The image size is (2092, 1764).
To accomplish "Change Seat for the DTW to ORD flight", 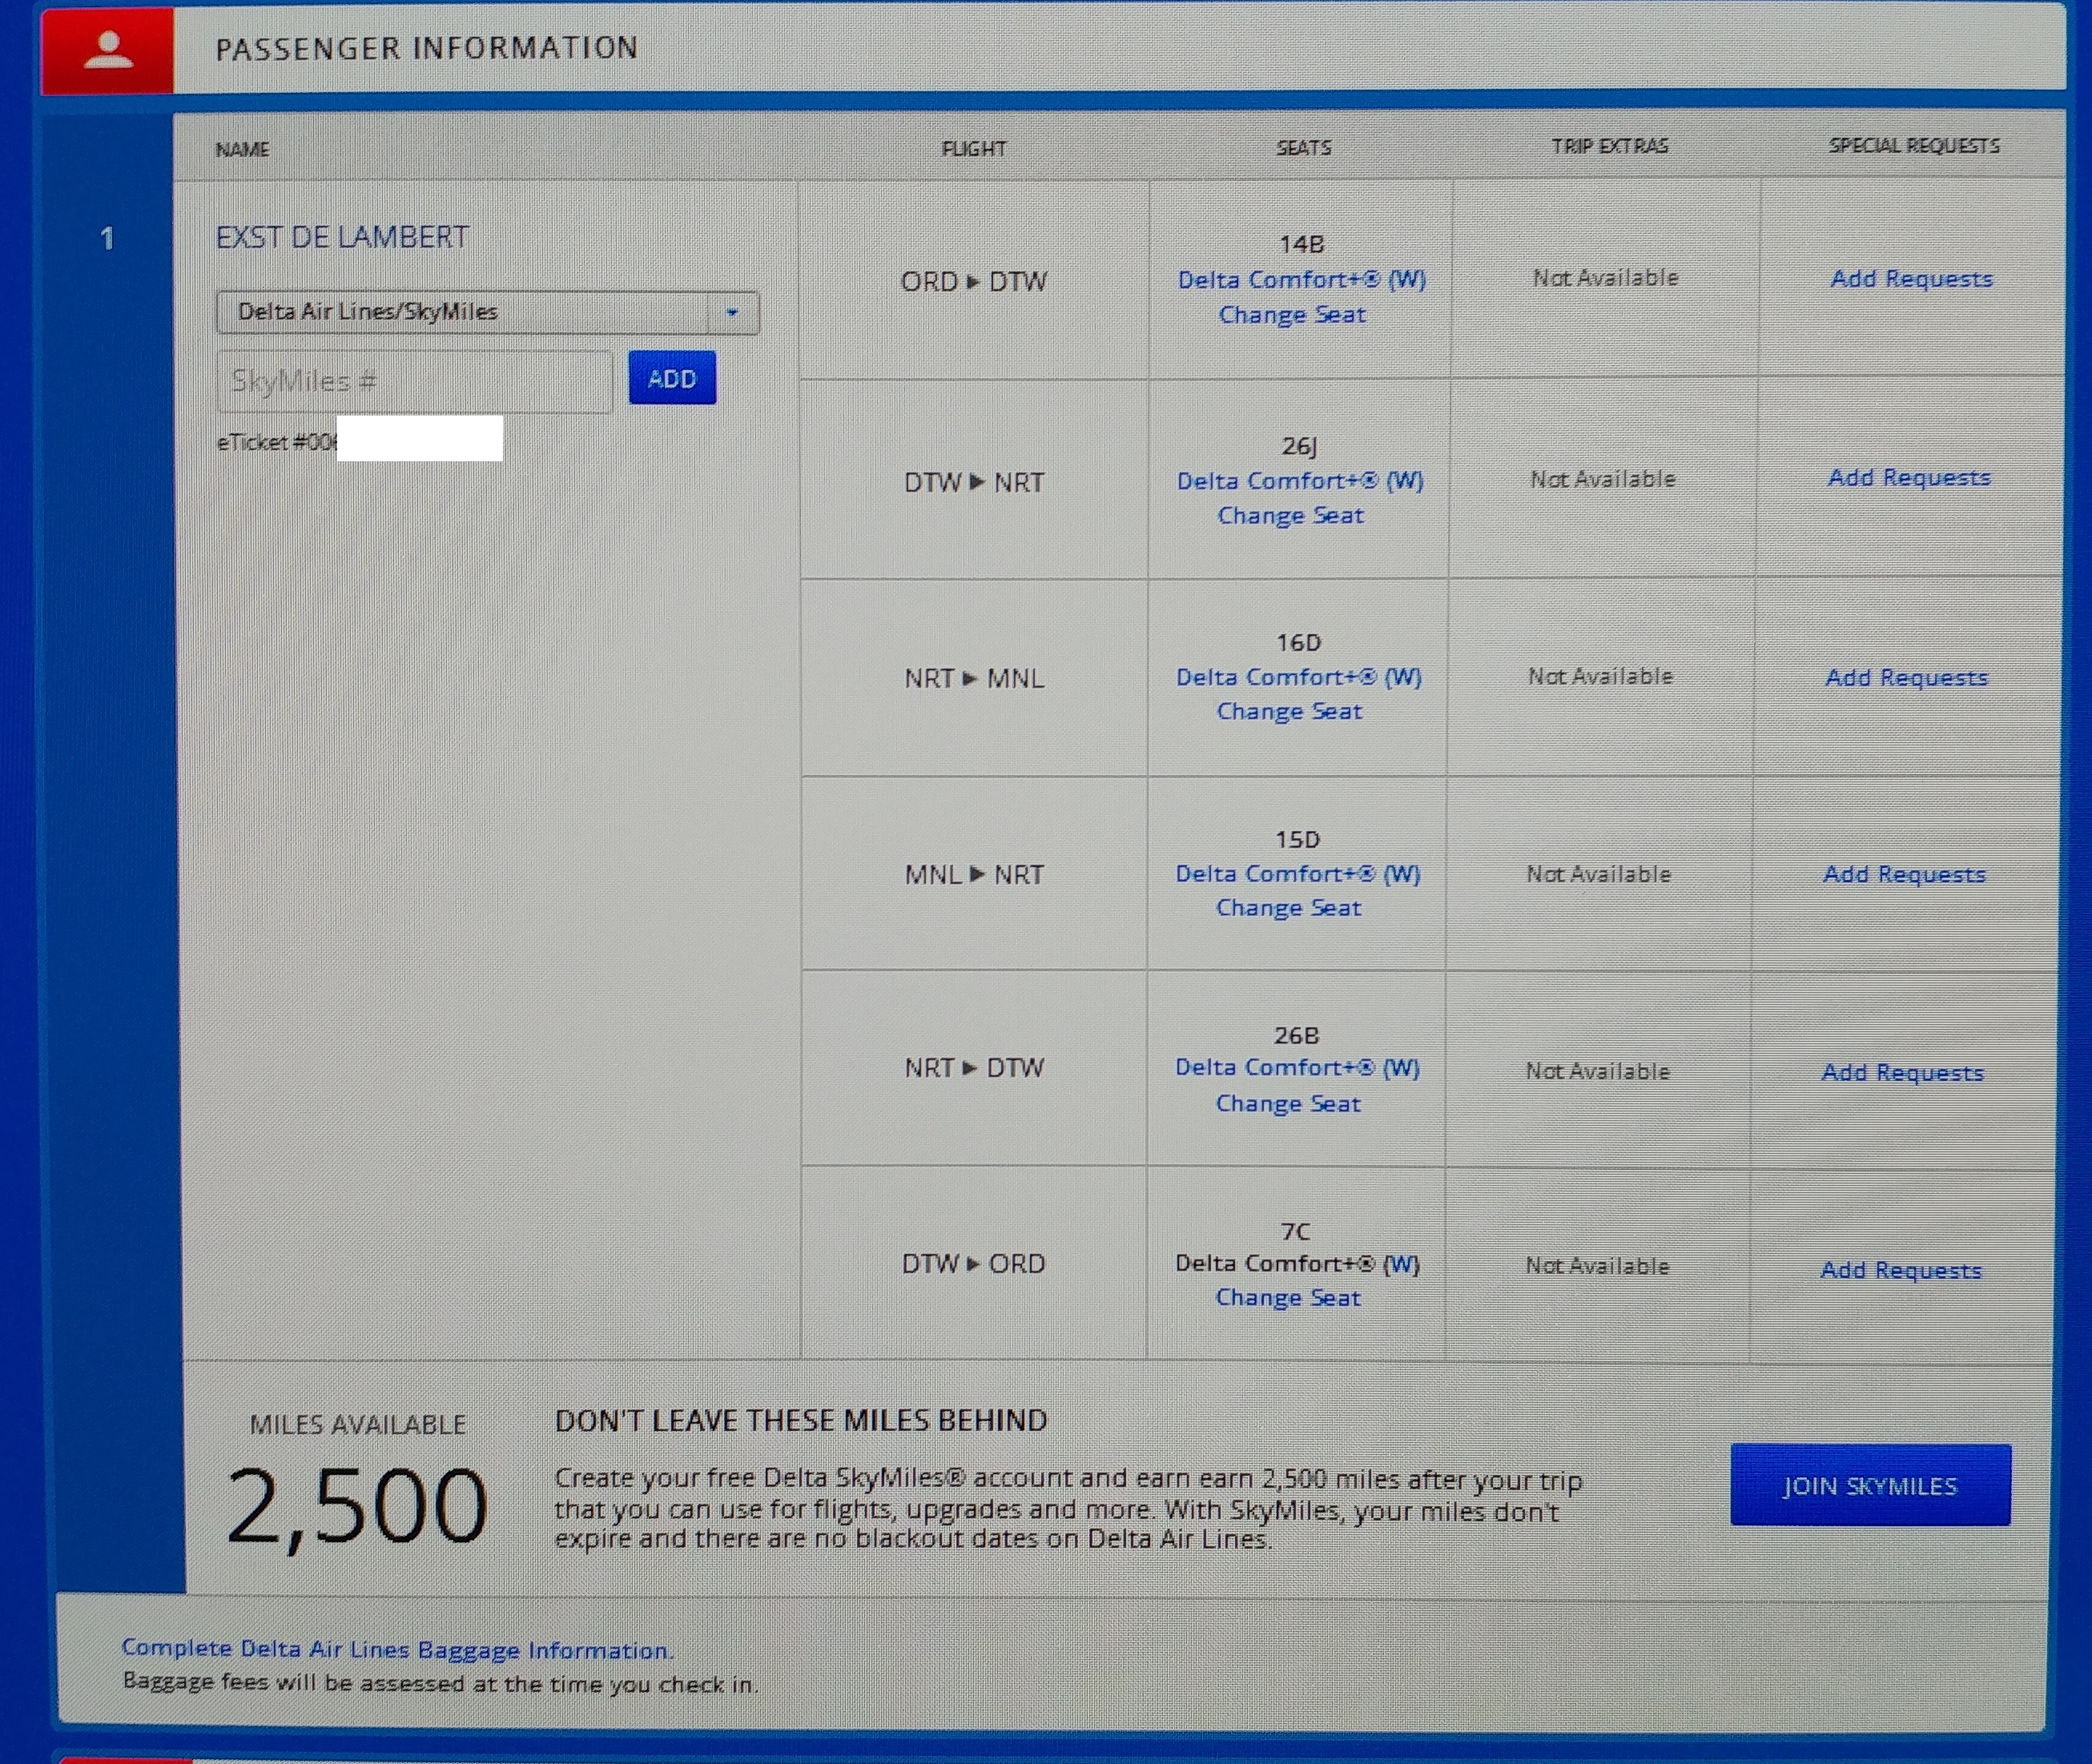I will click(x=1288, y=1297).
